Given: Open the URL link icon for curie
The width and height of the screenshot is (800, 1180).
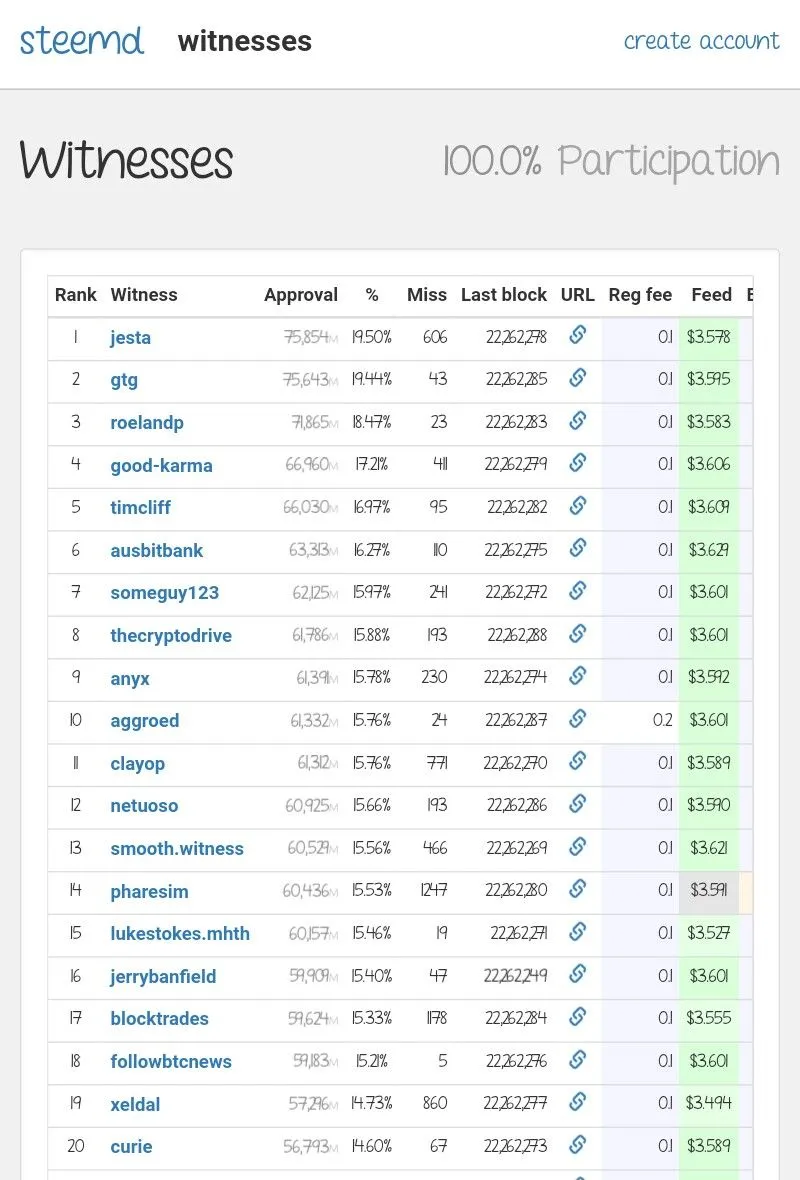Looking at the screenshot, I should [577, 1144].
